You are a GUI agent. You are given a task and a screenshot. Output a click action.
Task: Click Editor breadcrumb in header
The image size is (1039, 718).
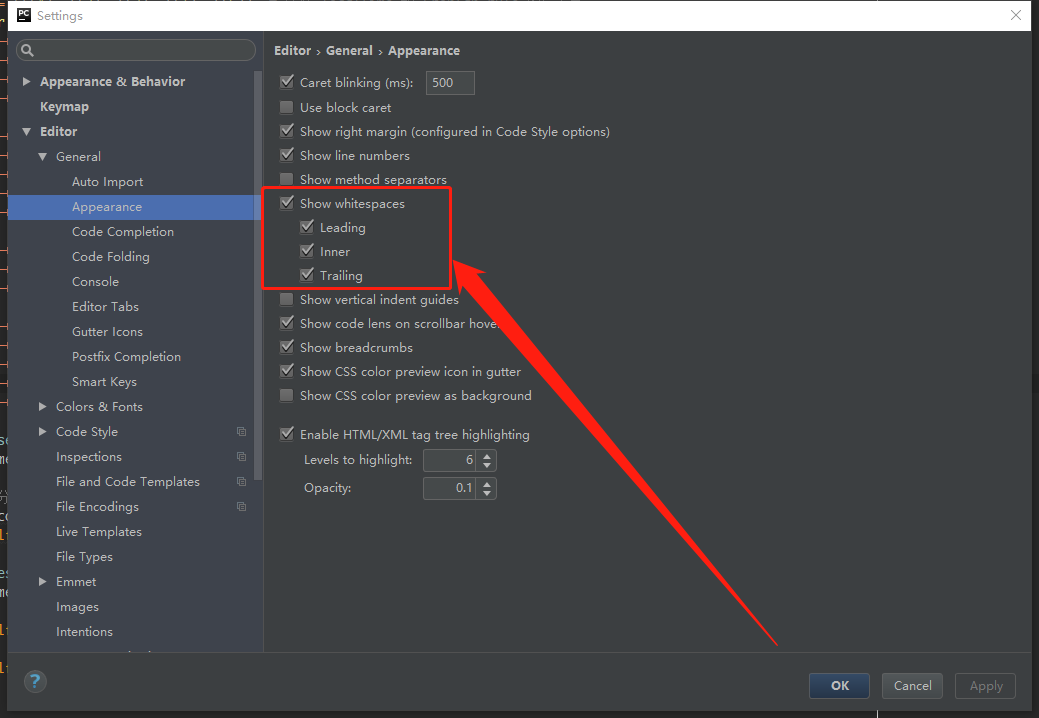point(292,50)
